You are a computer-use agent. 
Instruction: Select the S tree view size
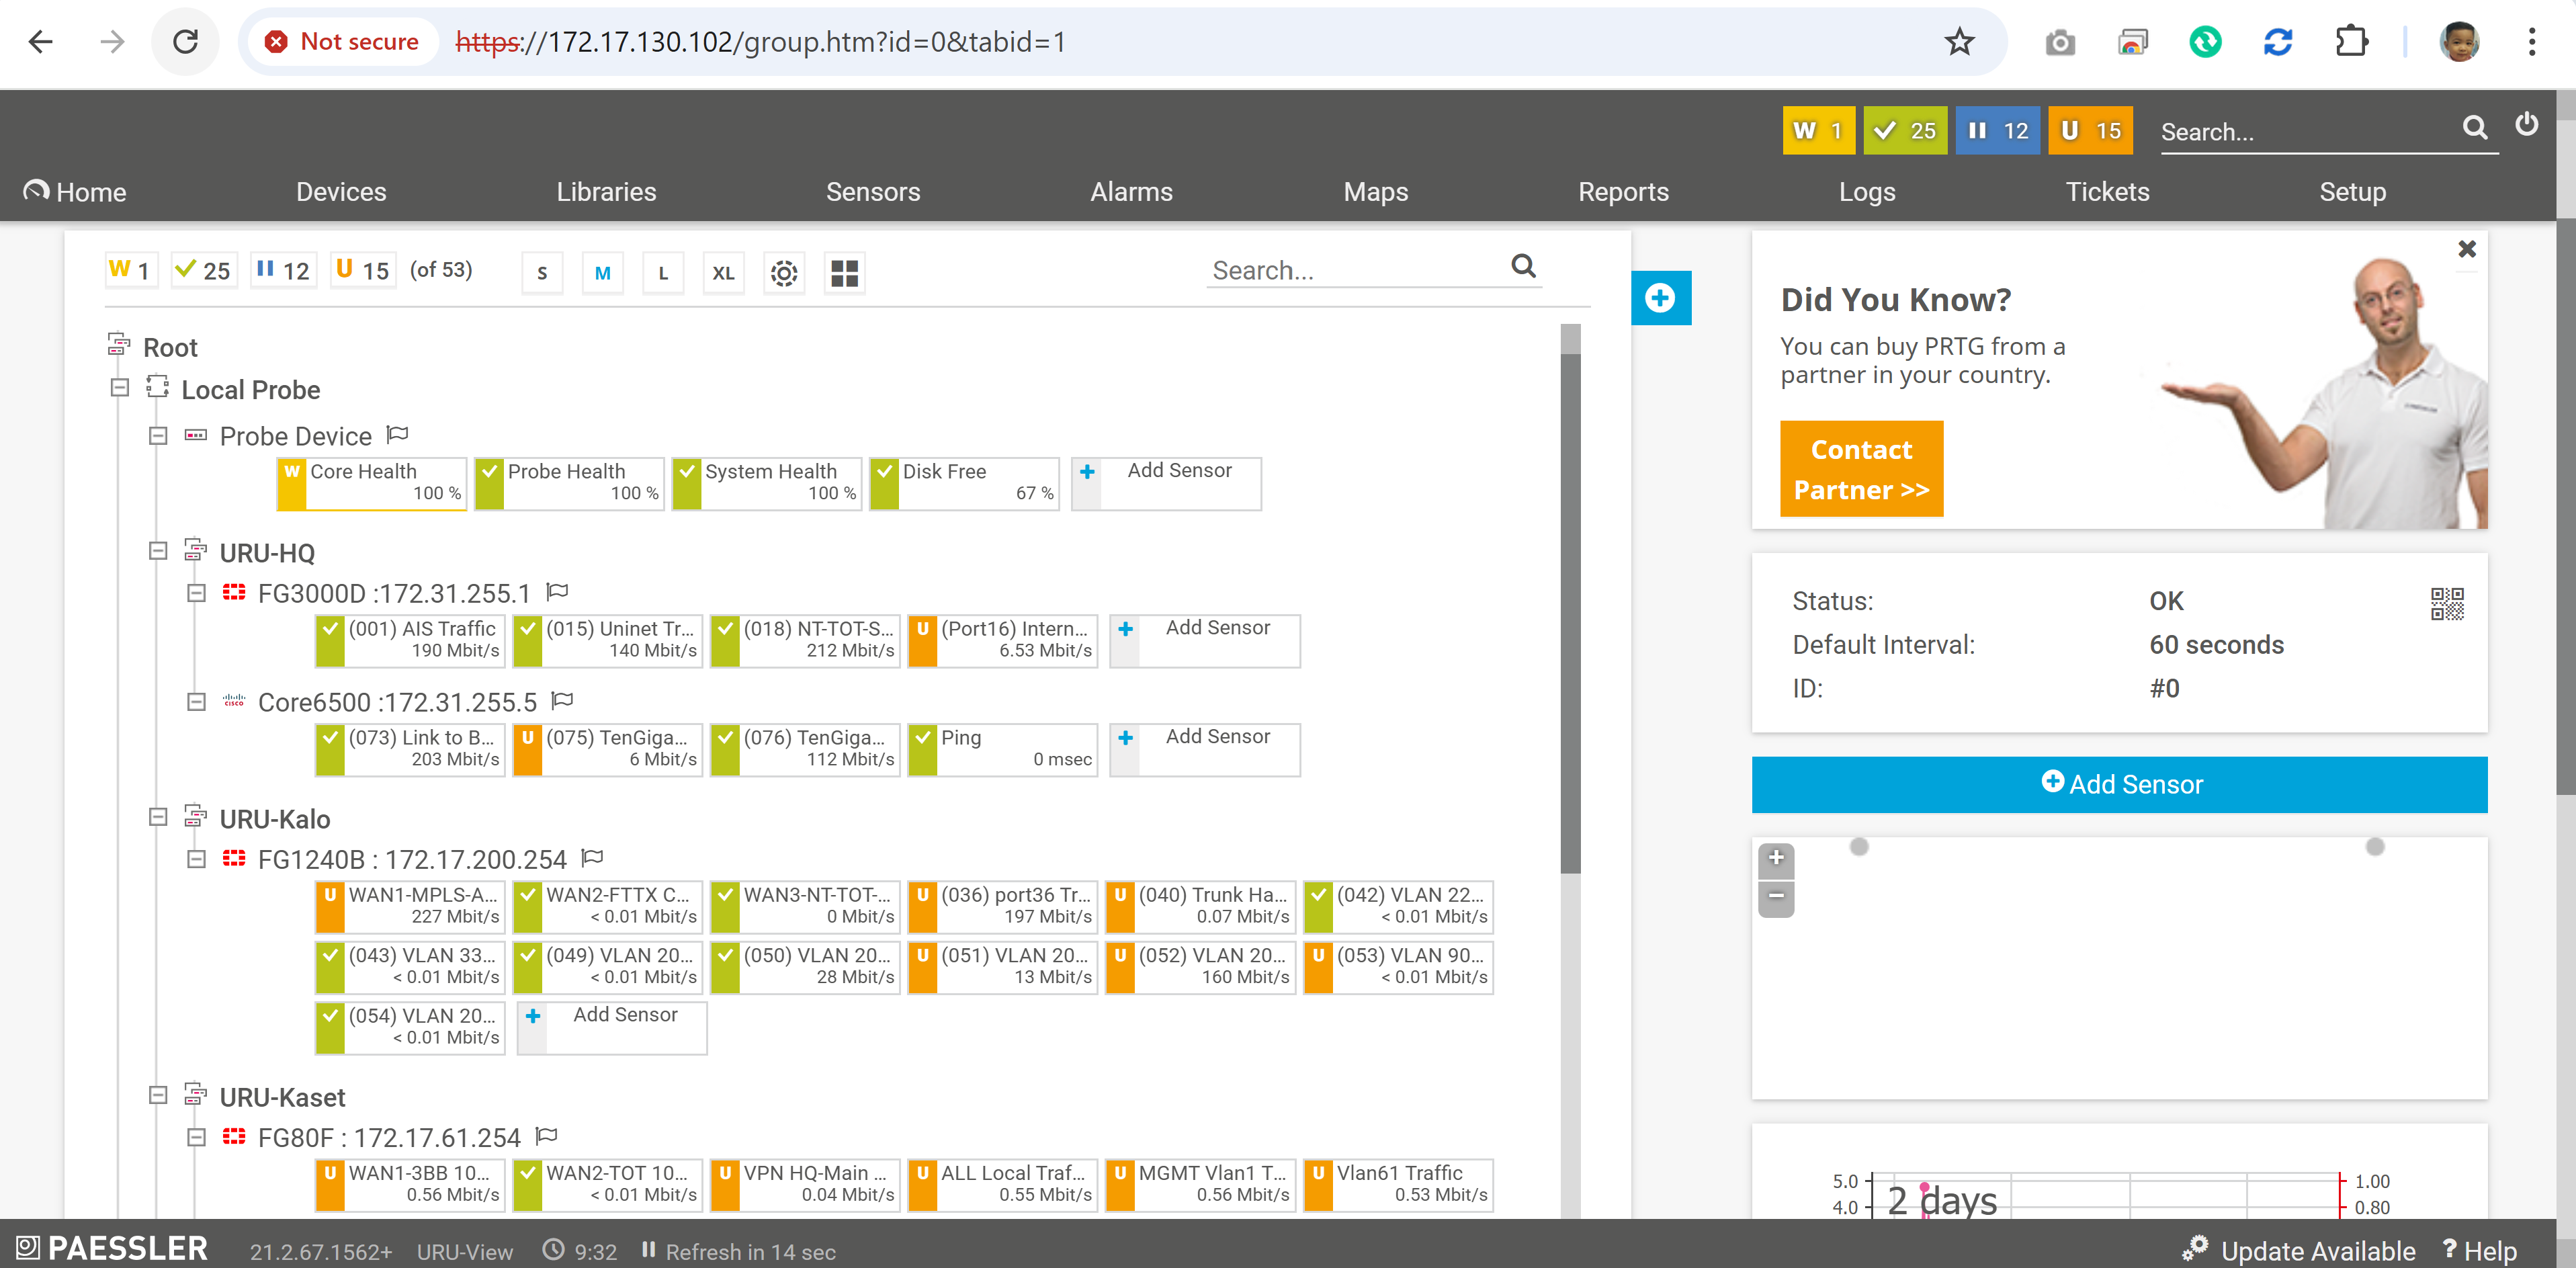(542, 273)
